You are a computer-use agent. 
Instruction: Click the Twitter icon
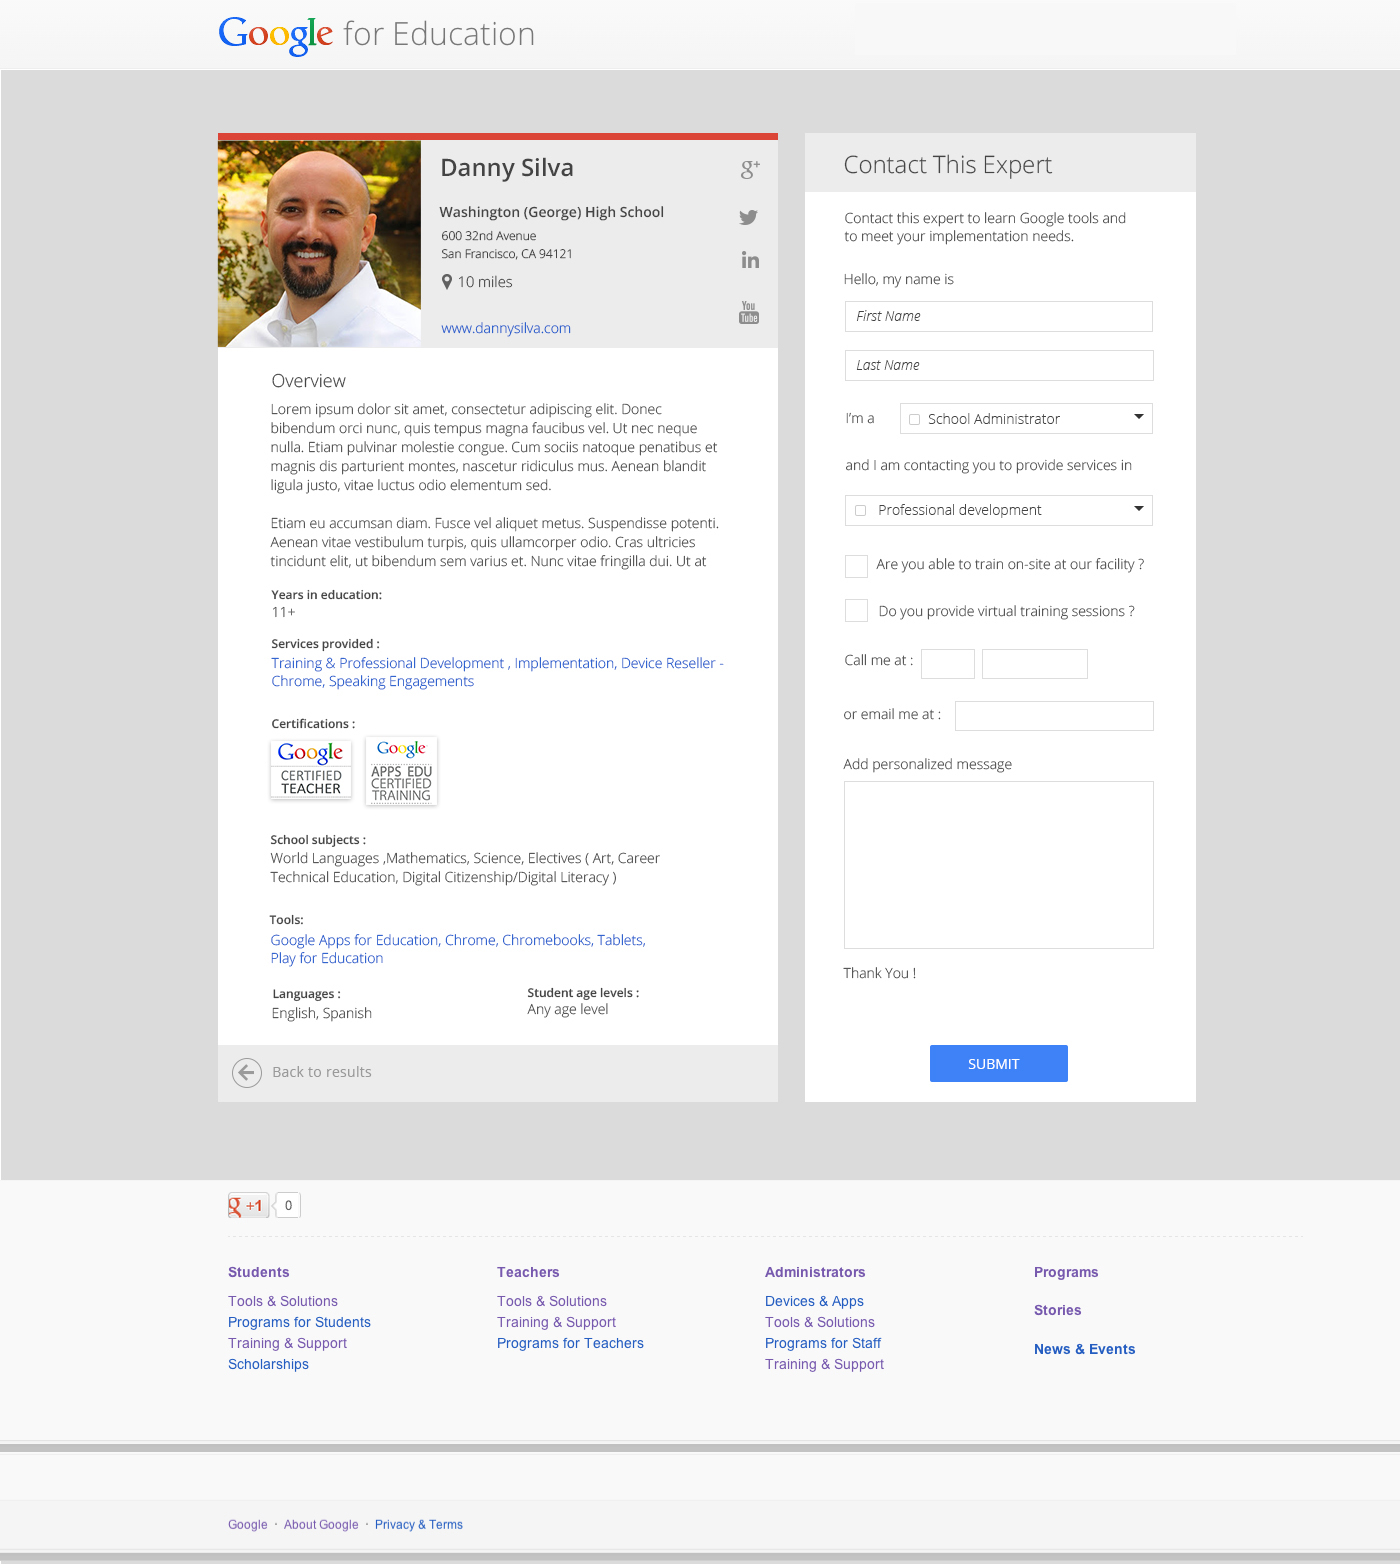click(x=748, y=217)
